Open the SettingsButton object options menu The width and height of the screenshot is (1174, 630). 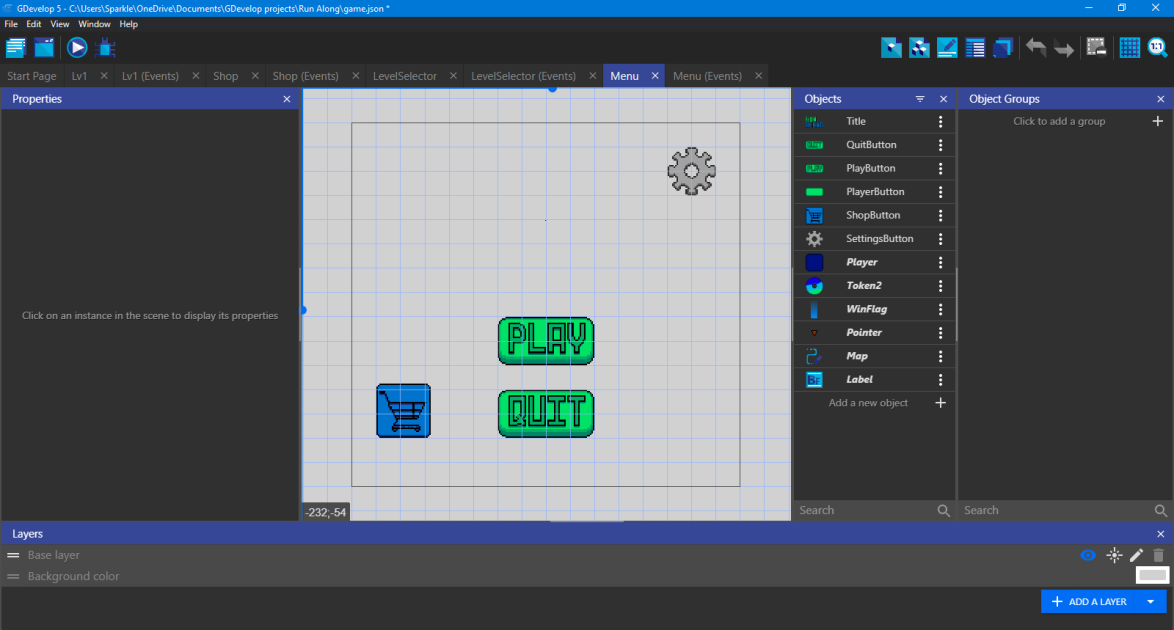[x=940, y=239]
